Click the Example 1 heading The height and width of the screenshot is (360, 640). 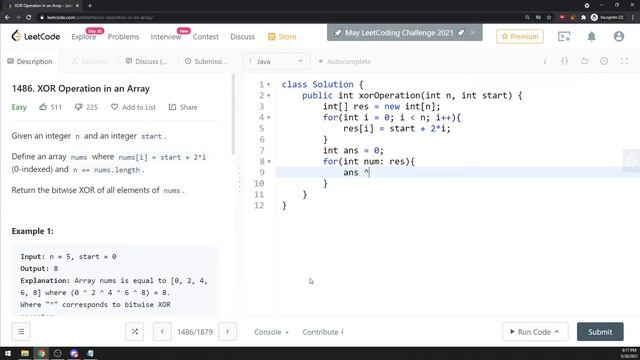pyautogui.click(x=33, y=231)
